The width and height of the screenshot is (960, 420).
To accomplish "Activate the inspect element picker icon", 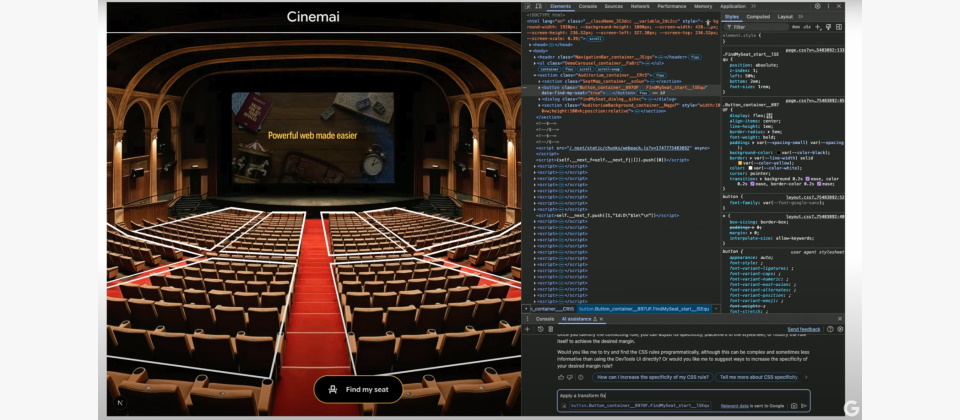I will [x=528, y=6].
